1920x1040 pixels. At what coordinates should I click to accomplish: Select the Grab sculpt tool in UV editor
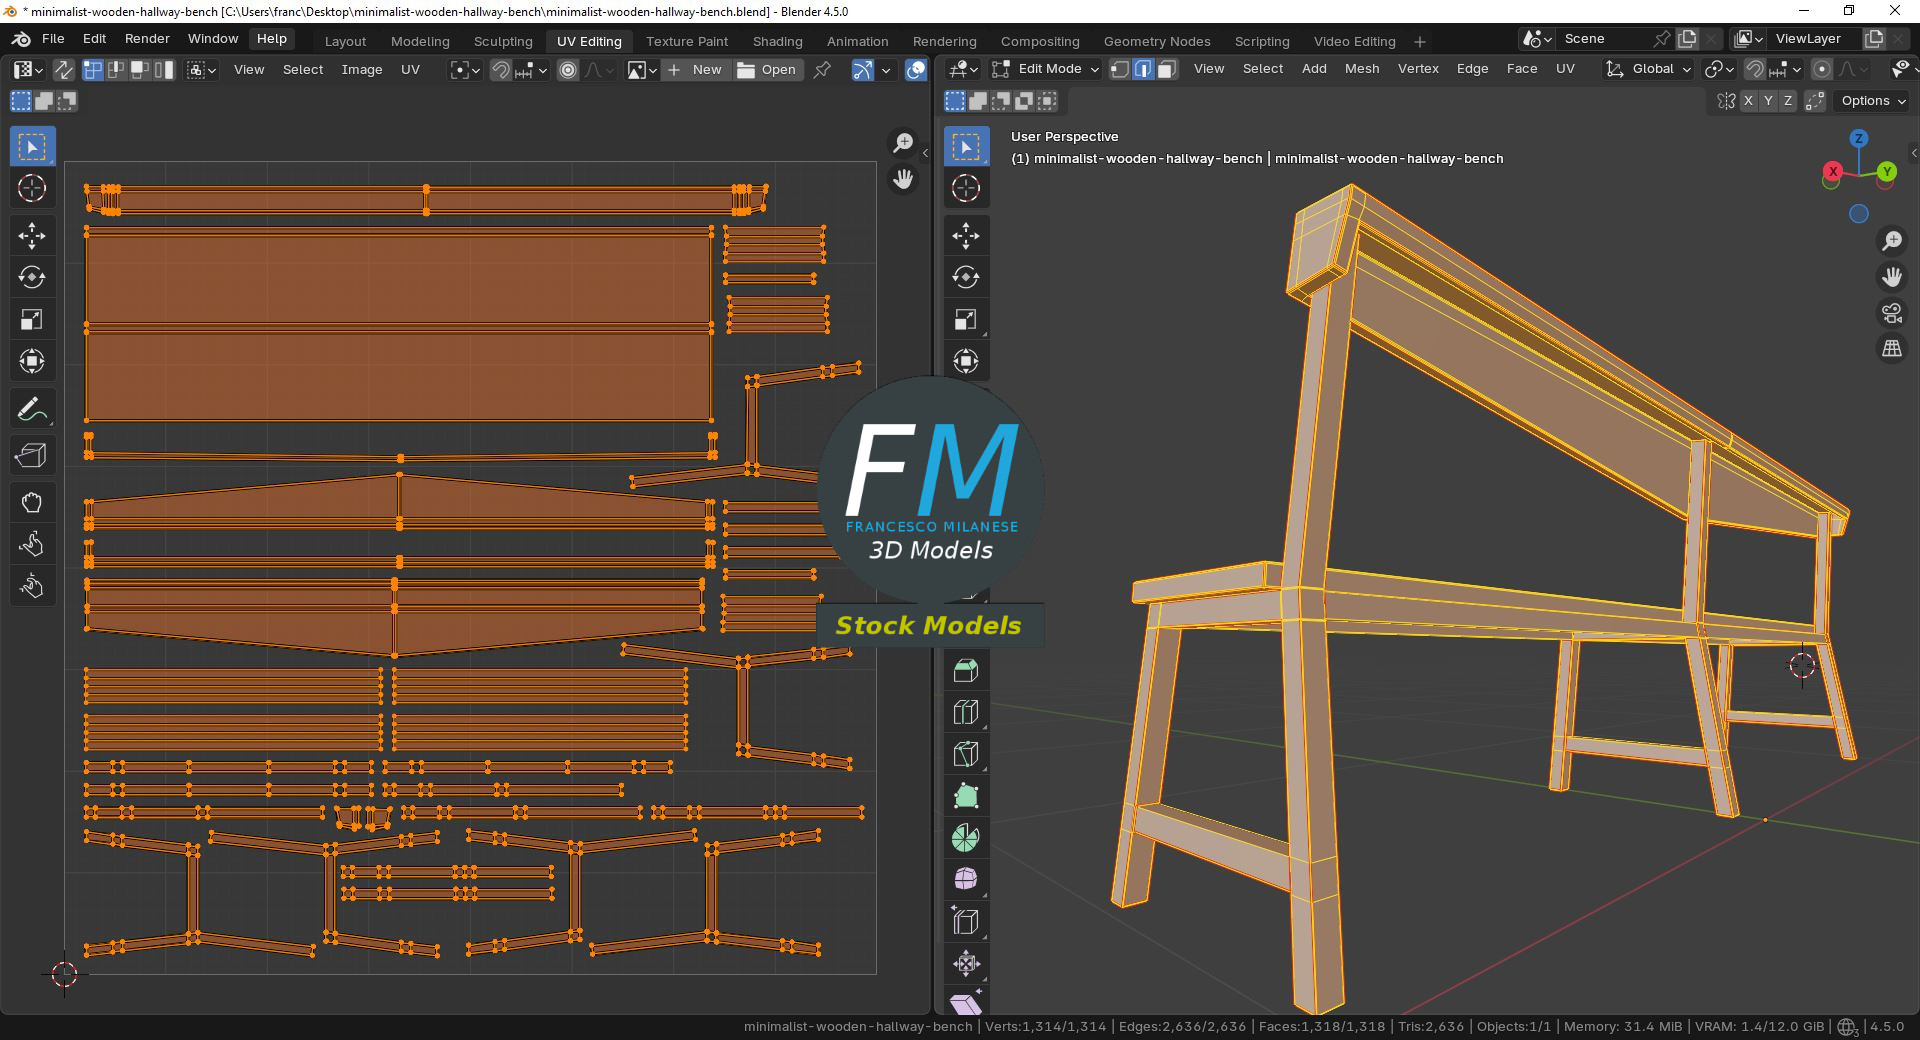click(x=32, y=502)
